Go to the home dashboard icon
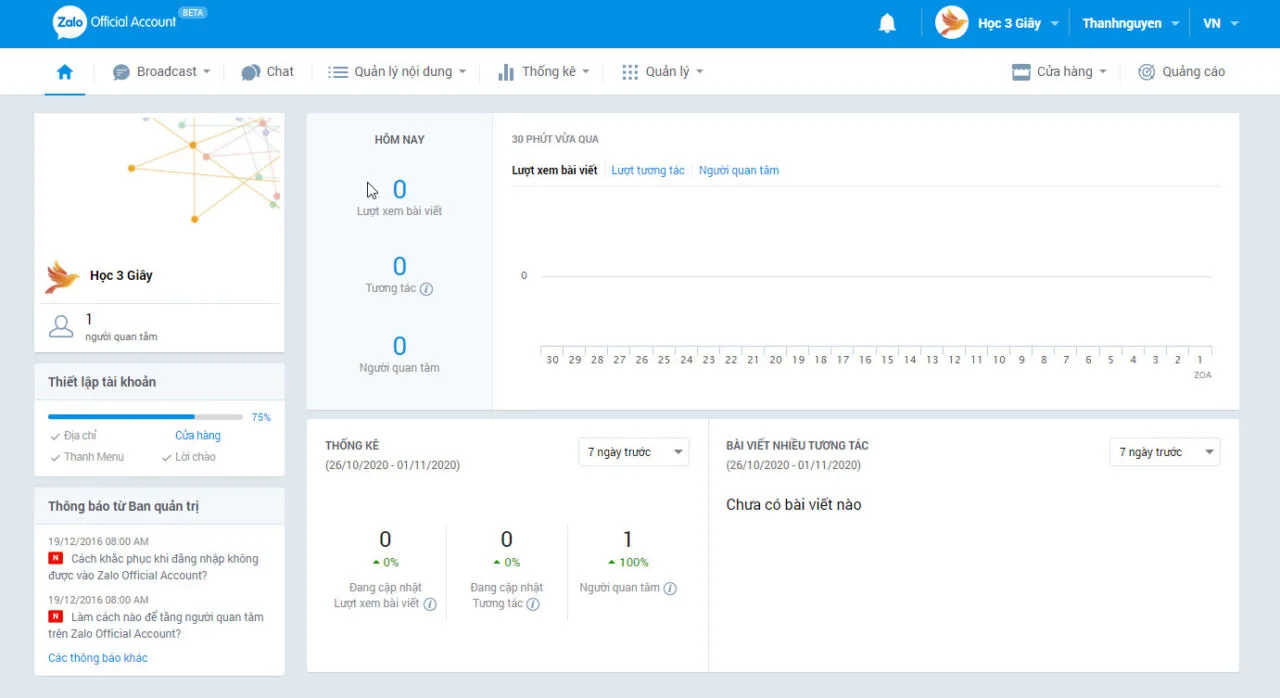 point(65,72)
